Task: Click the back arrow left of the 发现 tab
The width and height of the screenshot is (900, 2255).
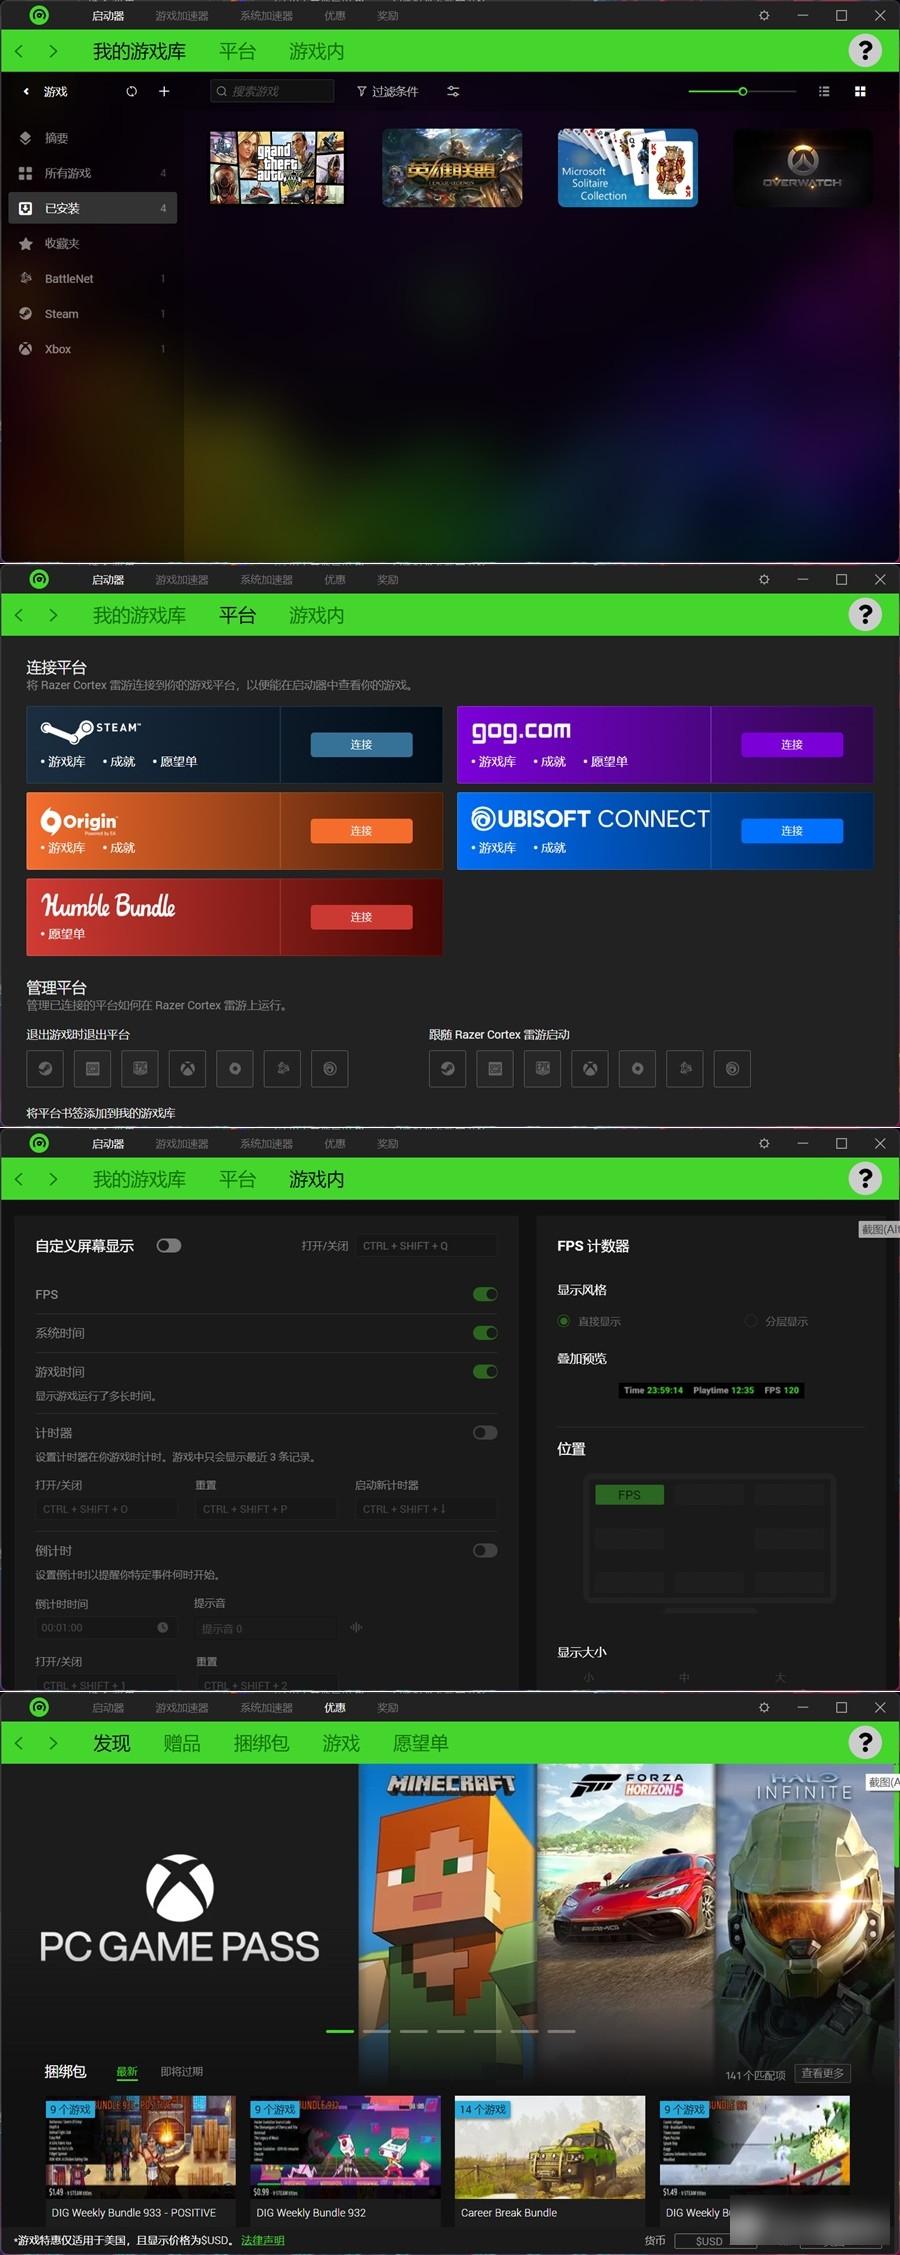Action: coord(19,1743)
